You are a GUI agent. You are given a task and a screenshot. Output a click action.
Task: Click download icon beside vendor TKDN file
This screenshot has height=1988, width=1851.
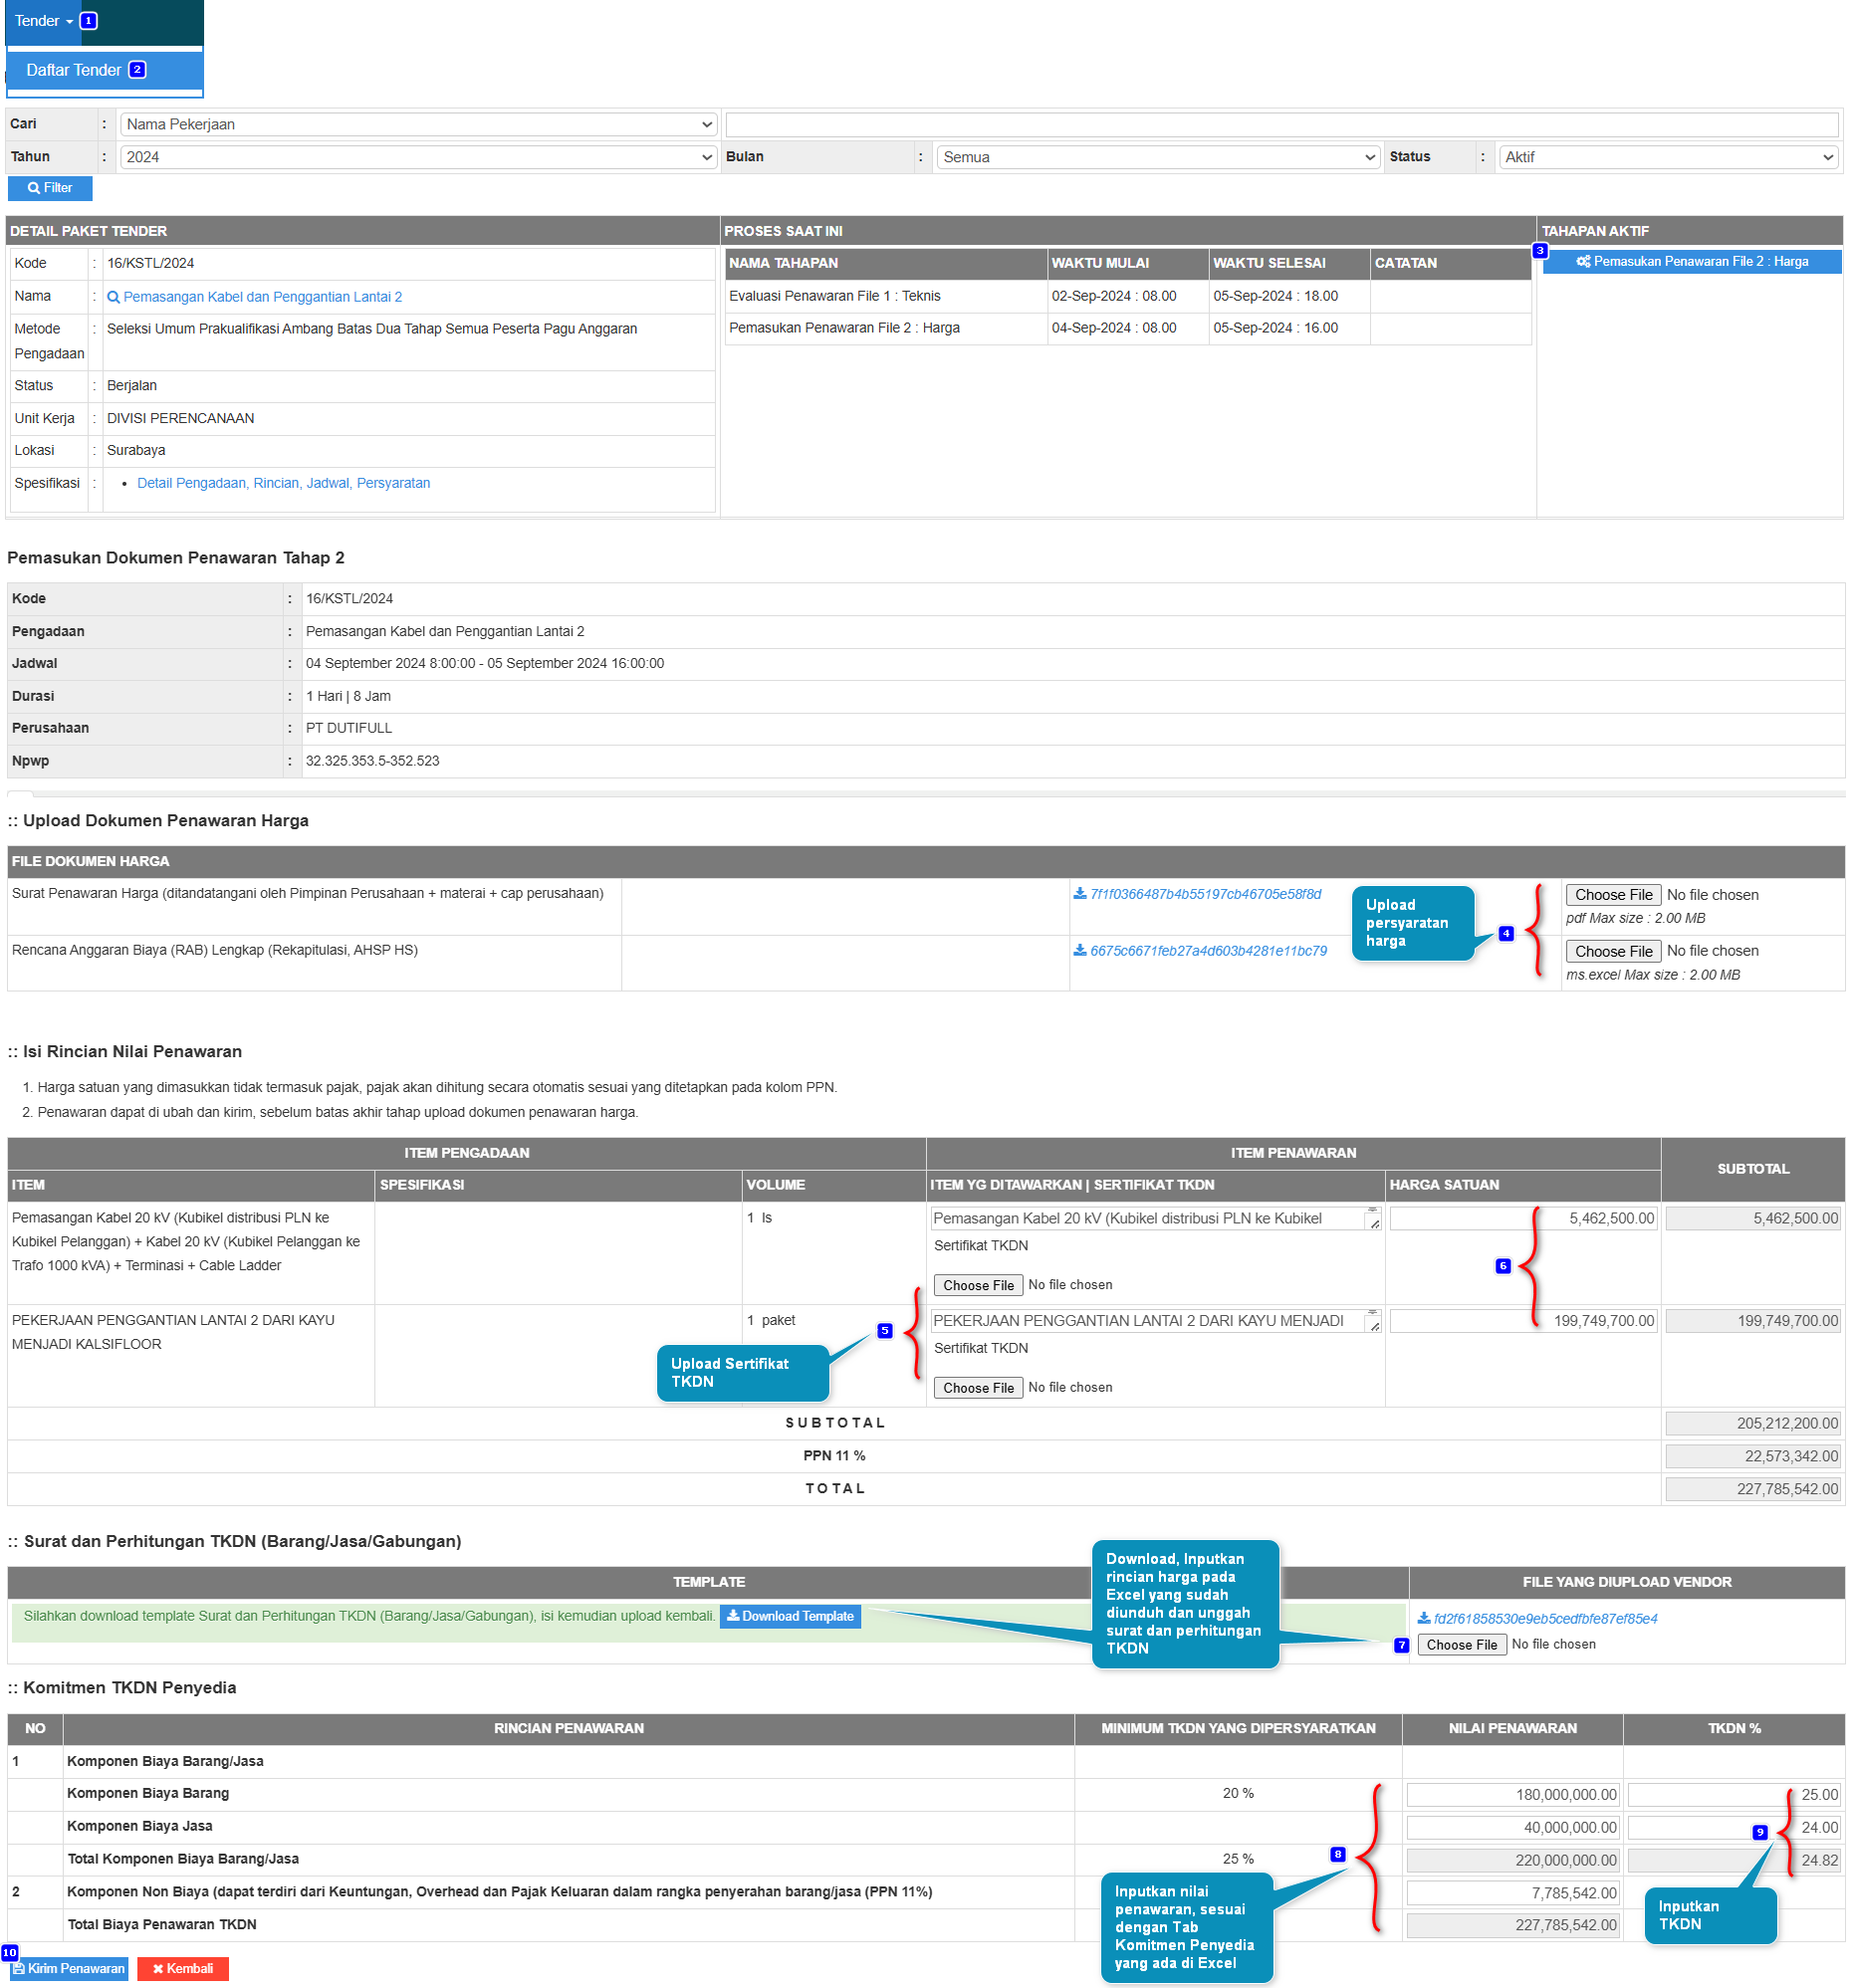pos(1424,1619)
